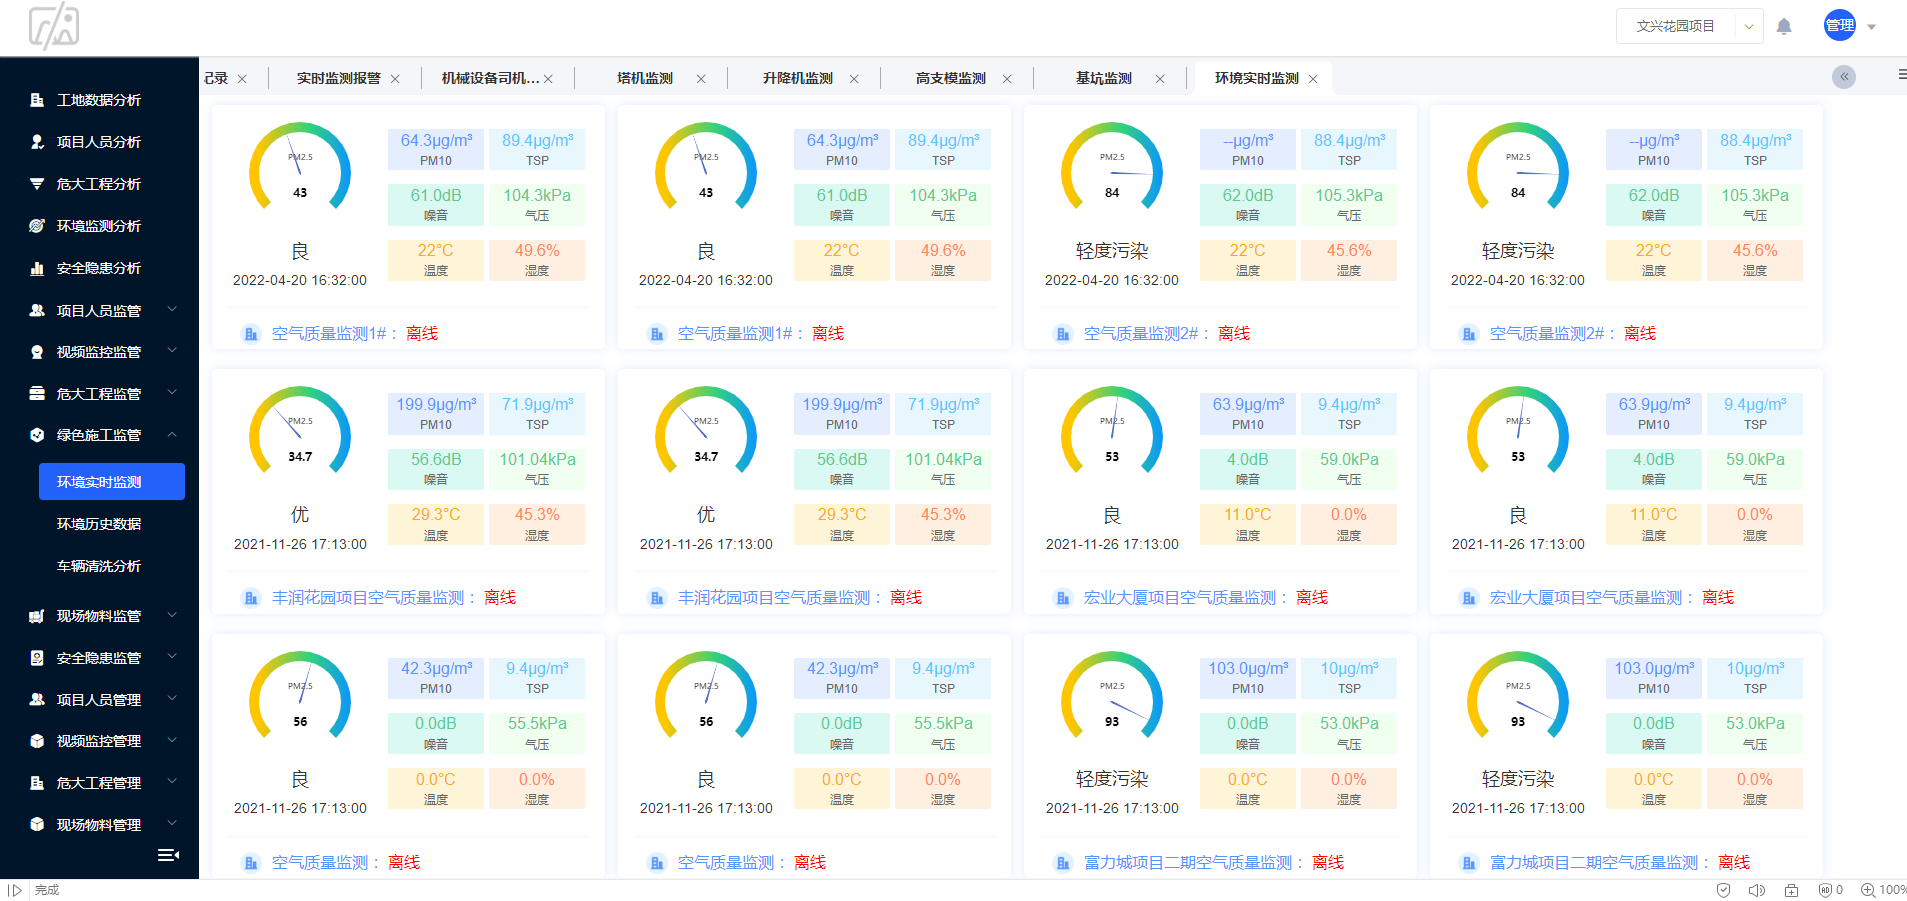Image resolution: width=1907 pixels, height=901 pixels.
Task: Click the 管理 avatar at top right
Action: pos(1838,26)
